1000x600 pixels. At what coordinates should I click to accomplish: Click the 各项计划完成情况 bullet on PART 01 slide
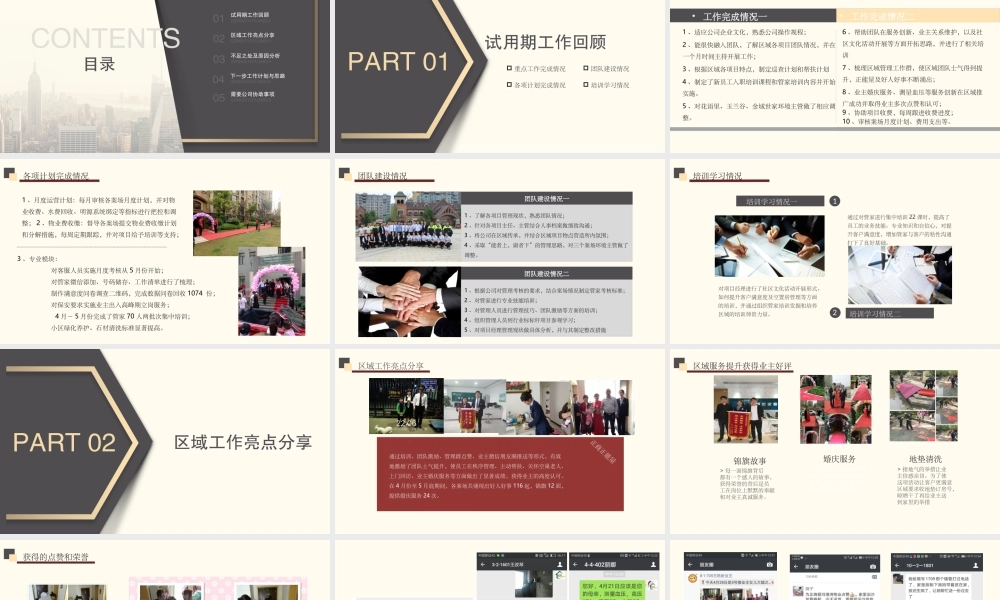pos(536,85)
